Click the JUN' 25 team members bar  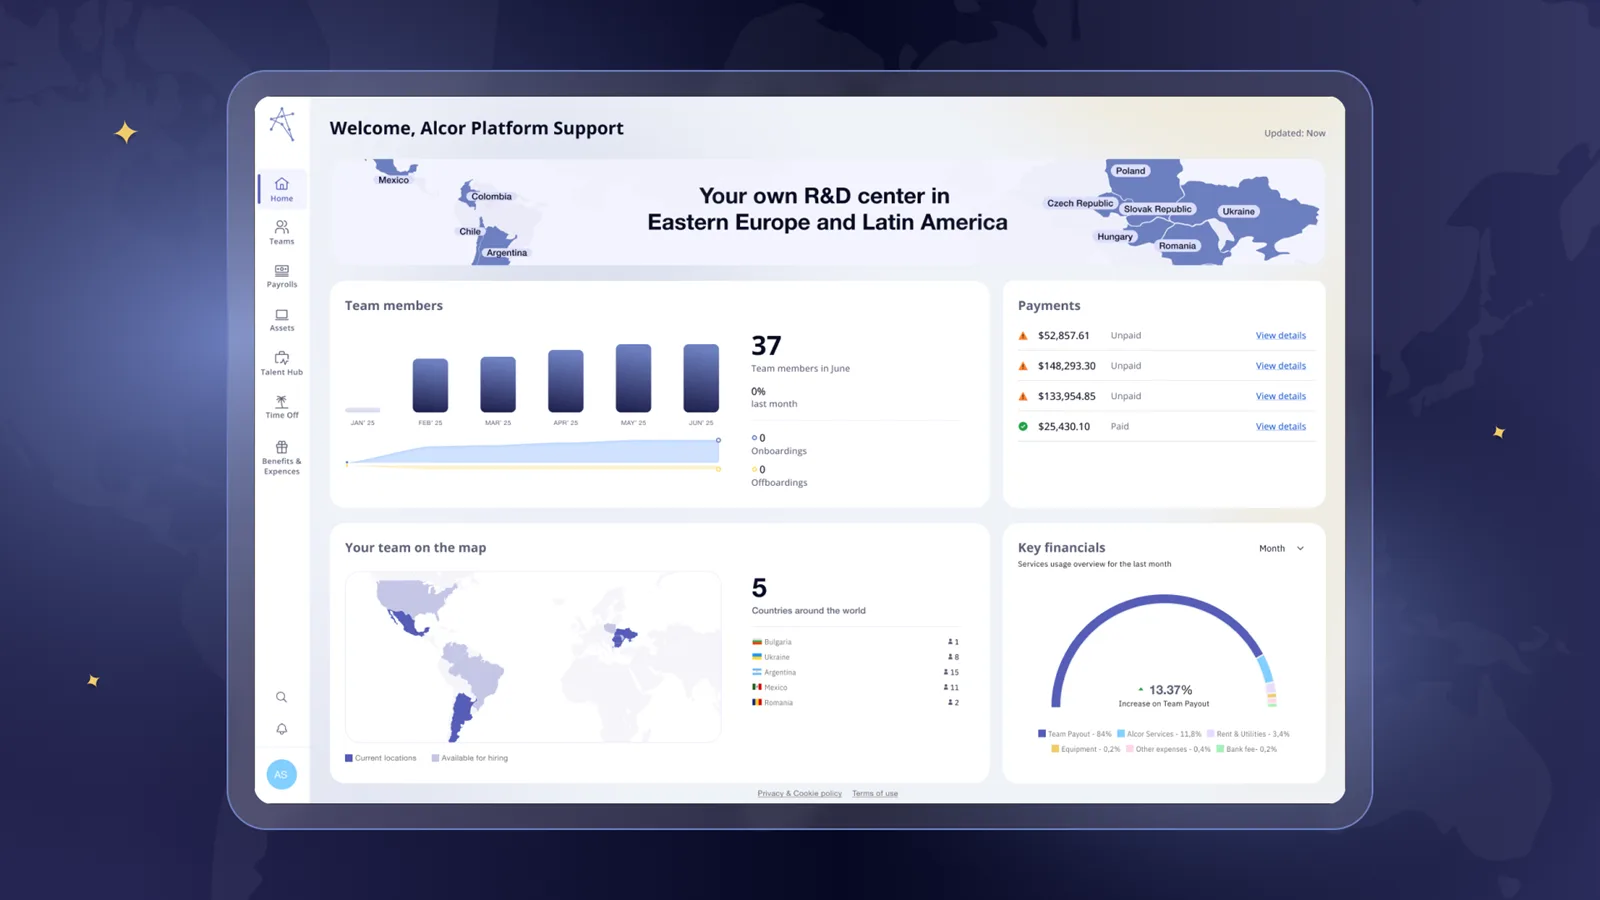701,378
